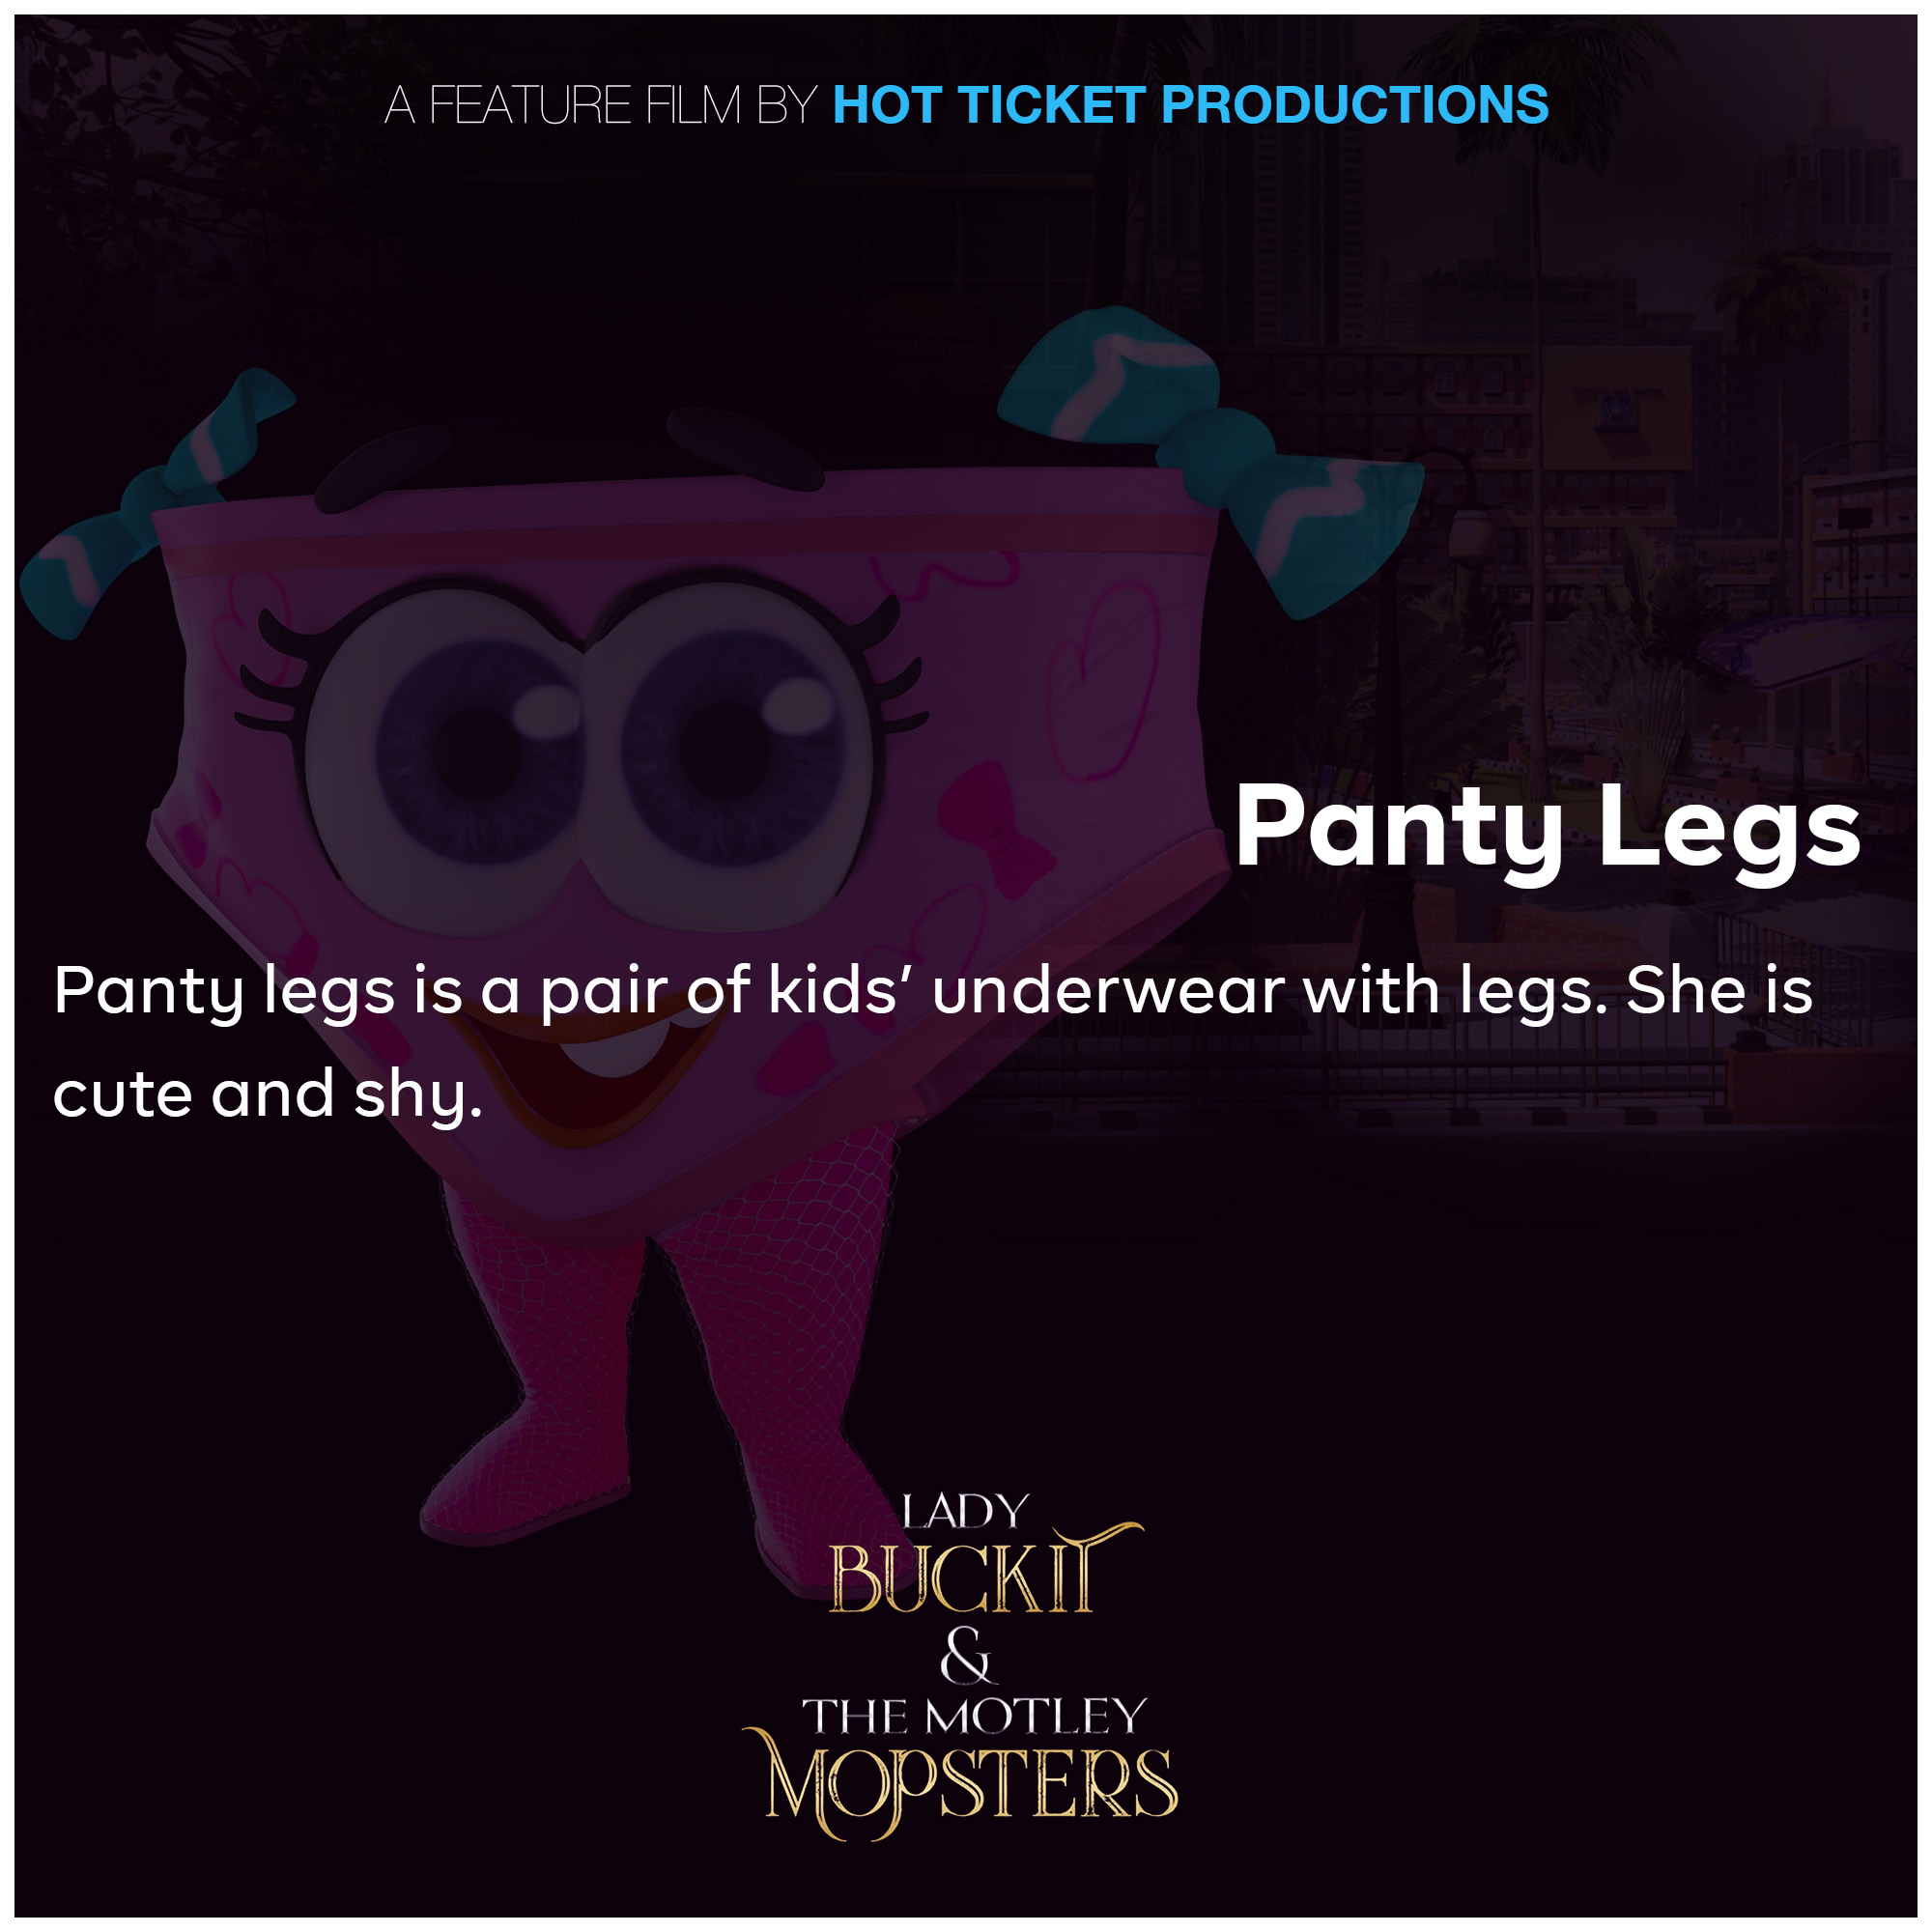Screen dimensions: 1932x1932
Task: Click the 'Lady' text in the logo
Action: pyautogui.click(x=965, y=1512)
